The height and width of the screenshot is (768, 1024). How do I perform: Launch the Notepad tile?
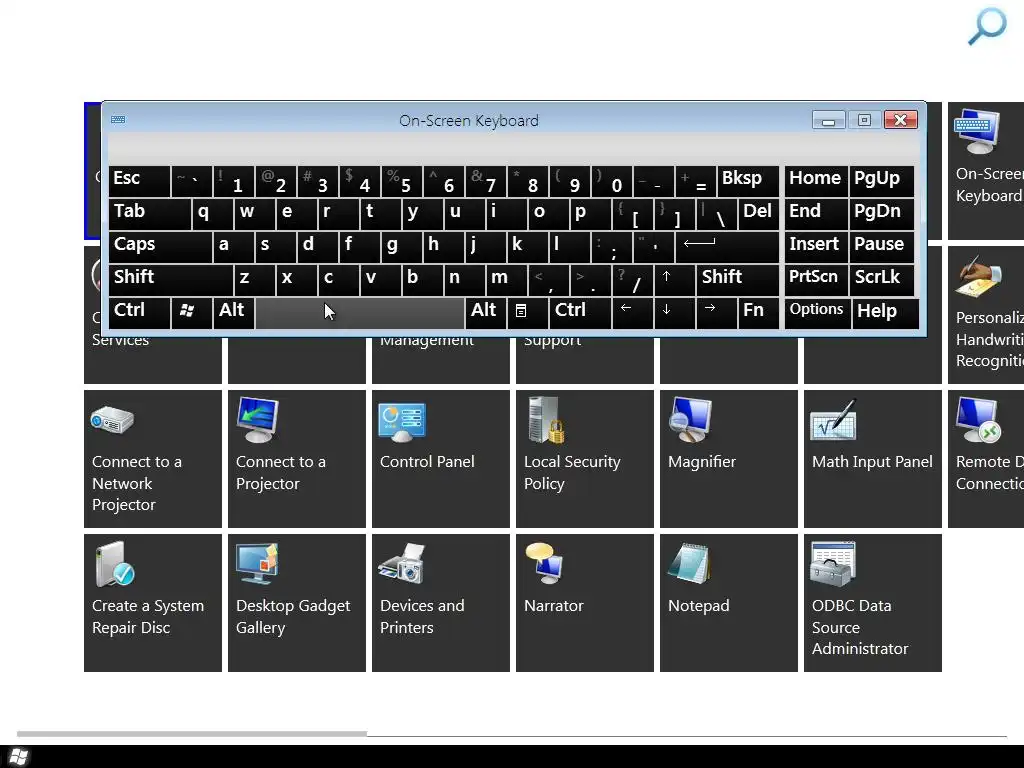pos(729,603)
